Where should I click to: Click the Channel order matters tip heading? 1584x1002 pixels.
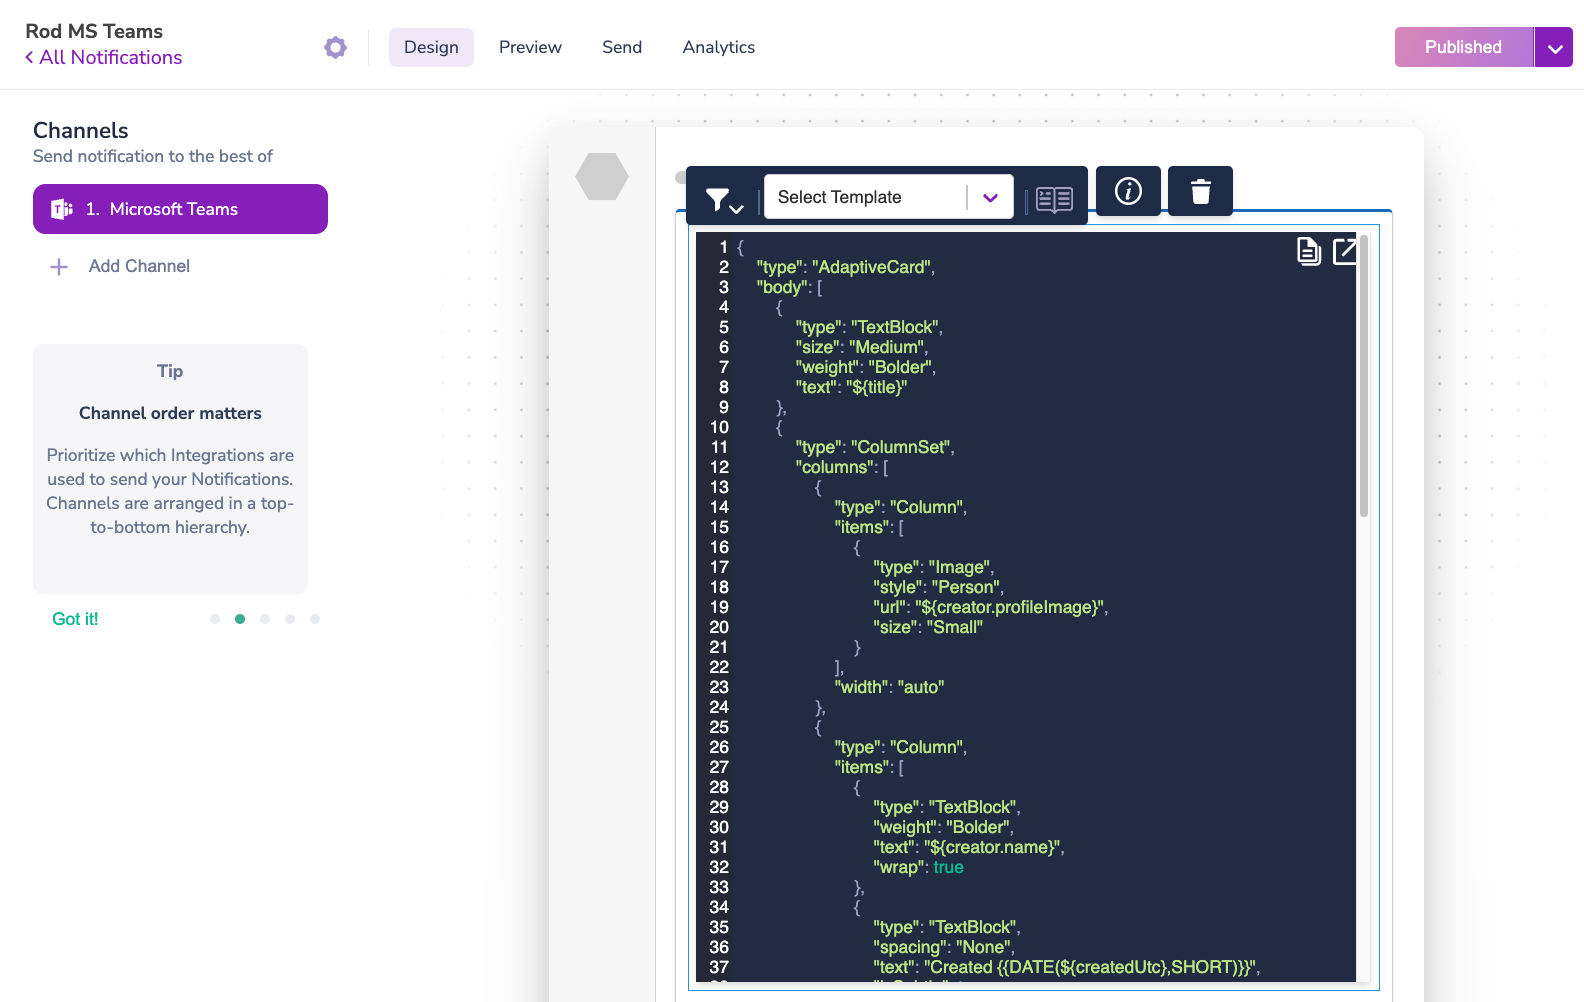pos(170,413)
